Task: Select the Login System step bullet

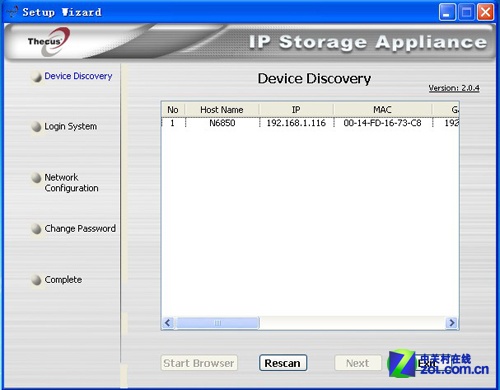Action: click(x=36, y=127)
